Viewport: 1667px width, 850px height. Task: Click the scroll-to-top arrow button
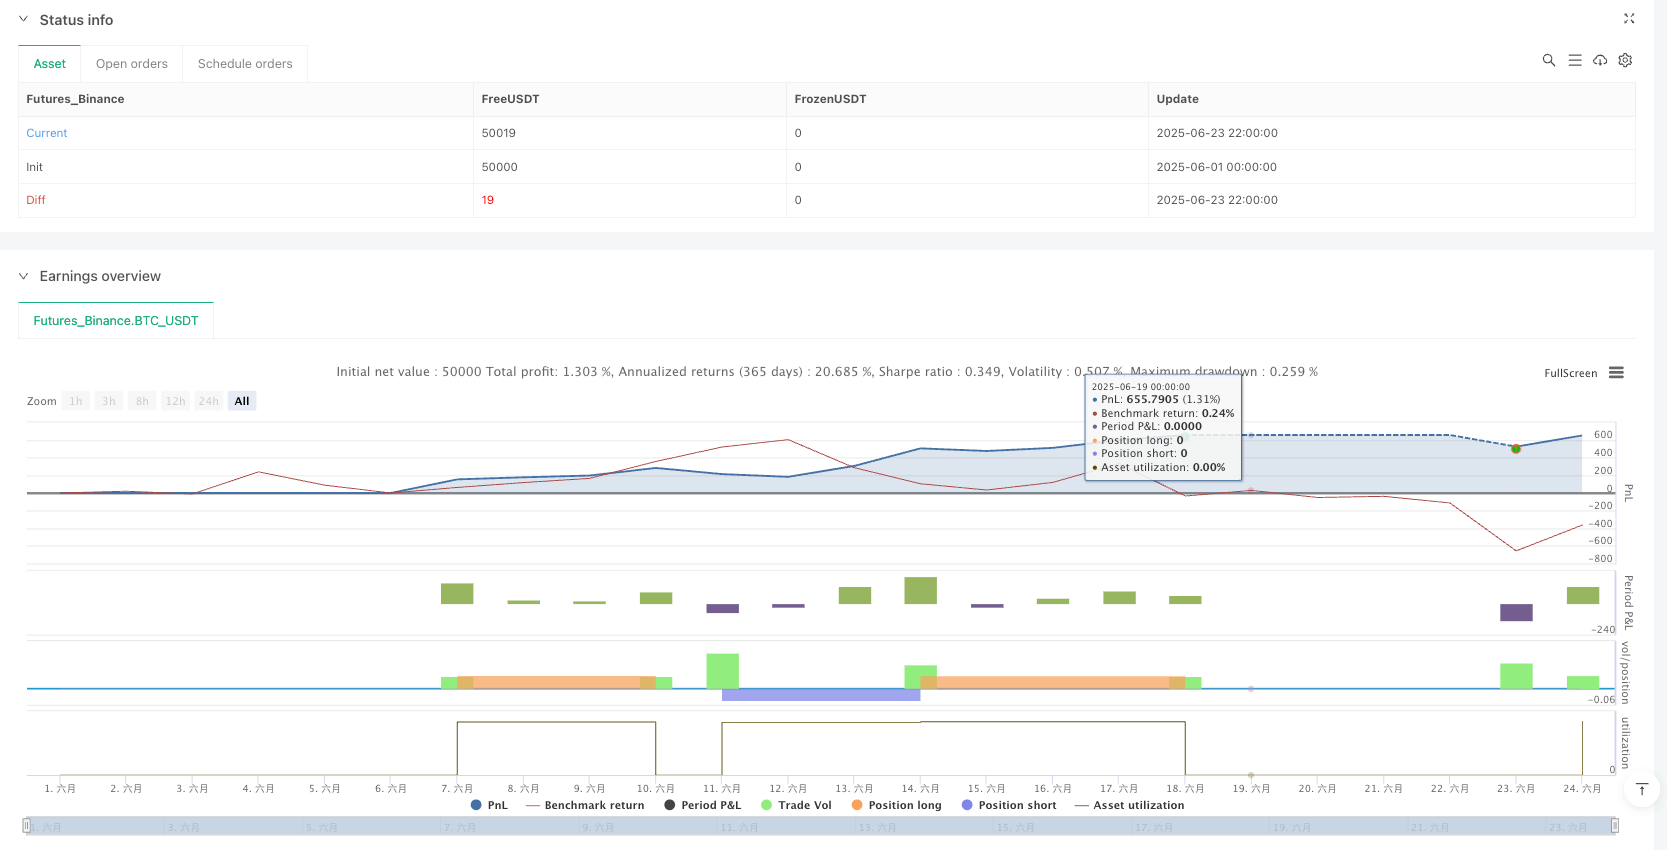point(1641,789)
